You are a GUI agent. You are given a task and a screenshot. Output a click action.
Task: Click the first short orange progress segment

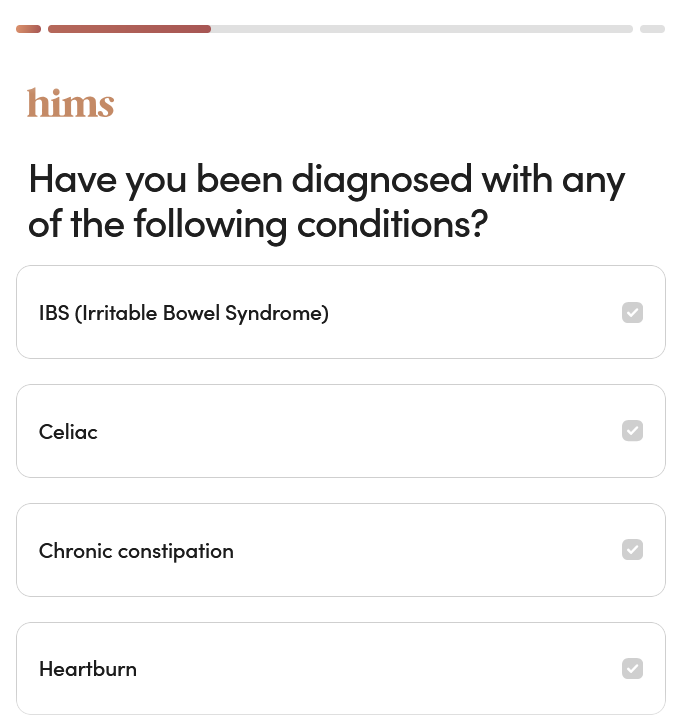(x=28, y=29)
